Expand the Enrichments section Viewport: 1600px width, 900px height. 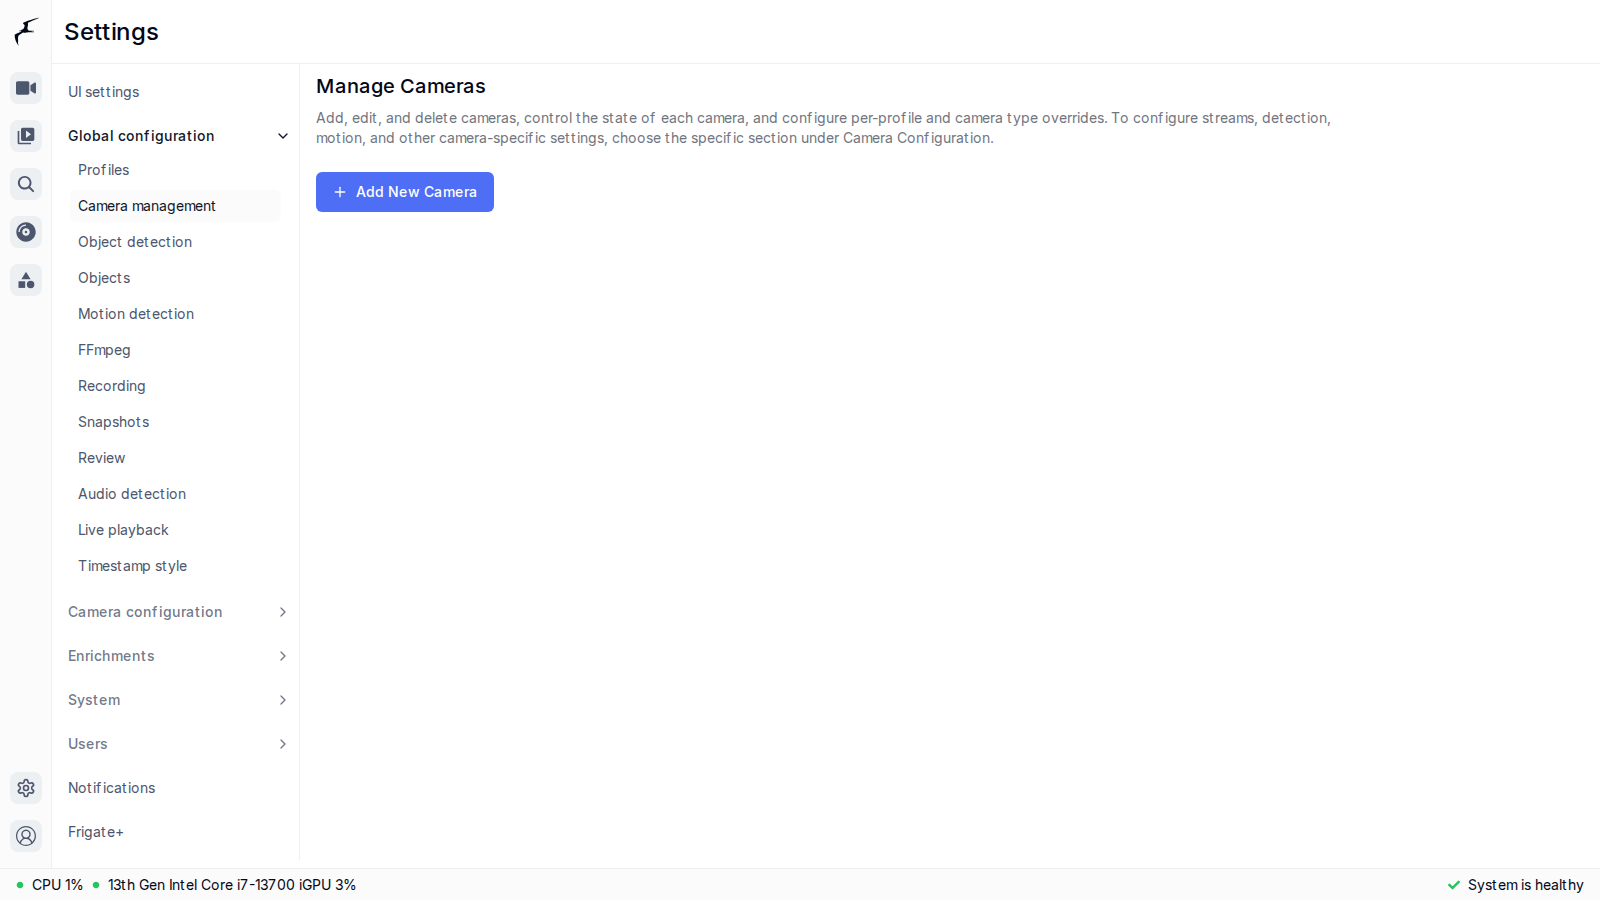178,656
